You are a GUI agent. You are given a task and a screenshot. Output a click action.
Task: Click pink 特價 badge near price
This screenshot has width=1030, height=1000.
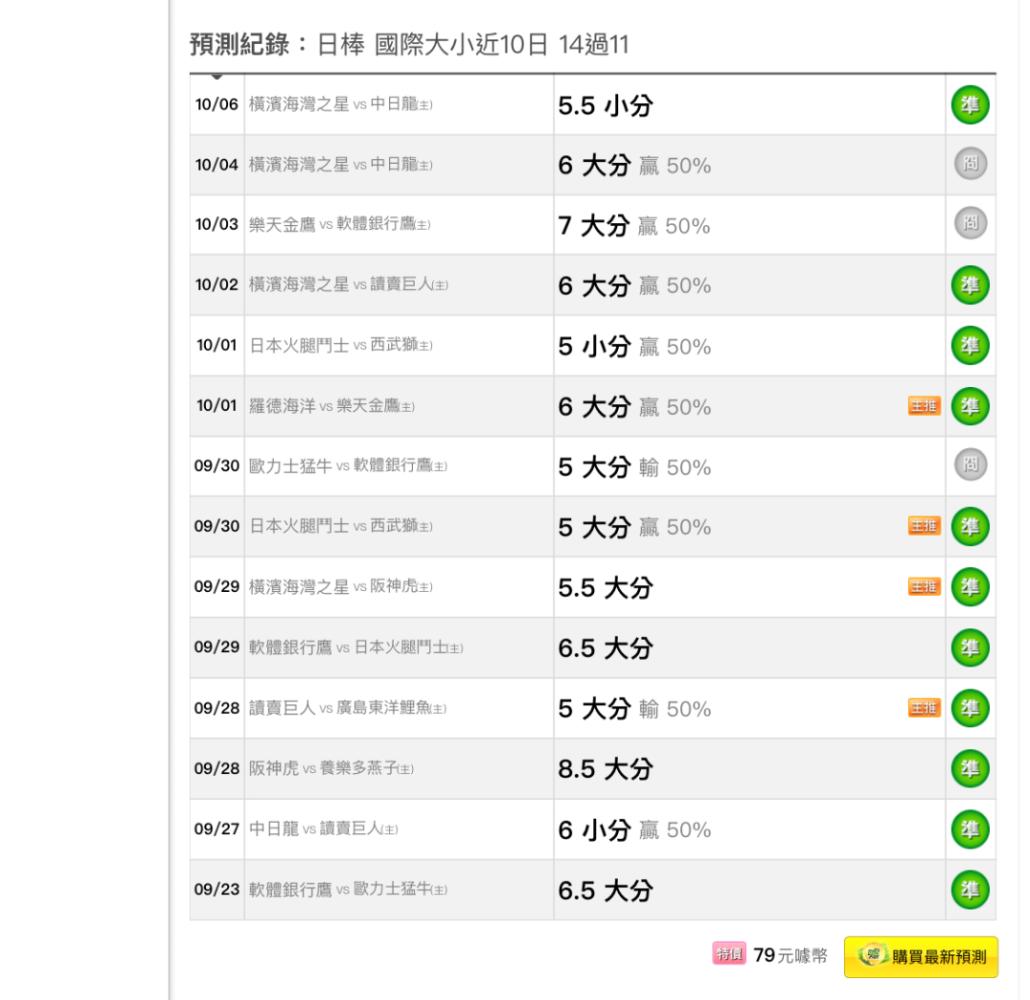tap(728, 953)
